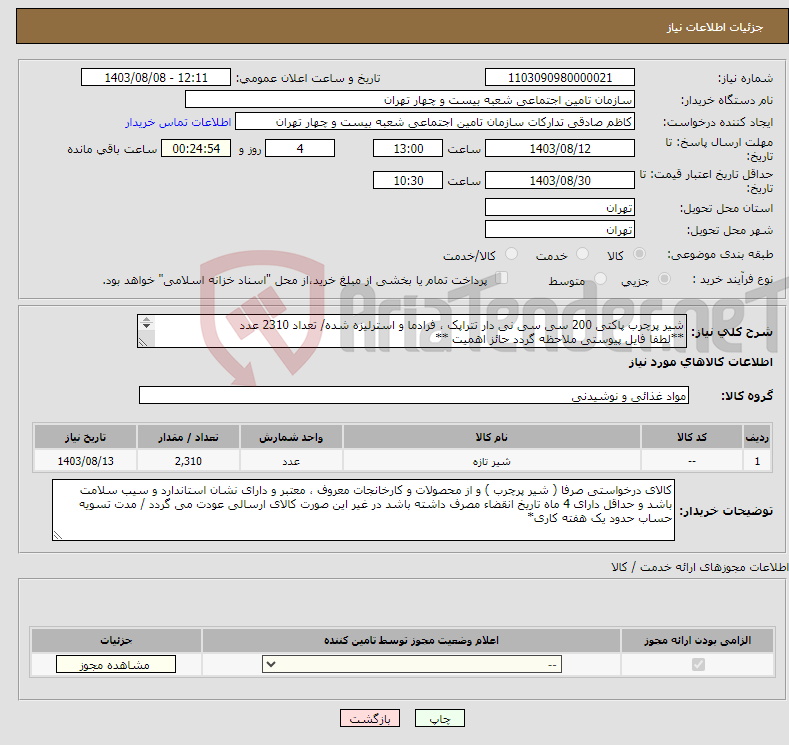Viewport: 789px width, 745px height.
Task: Click the row number cell 1
Action: (x=757, y=461)
